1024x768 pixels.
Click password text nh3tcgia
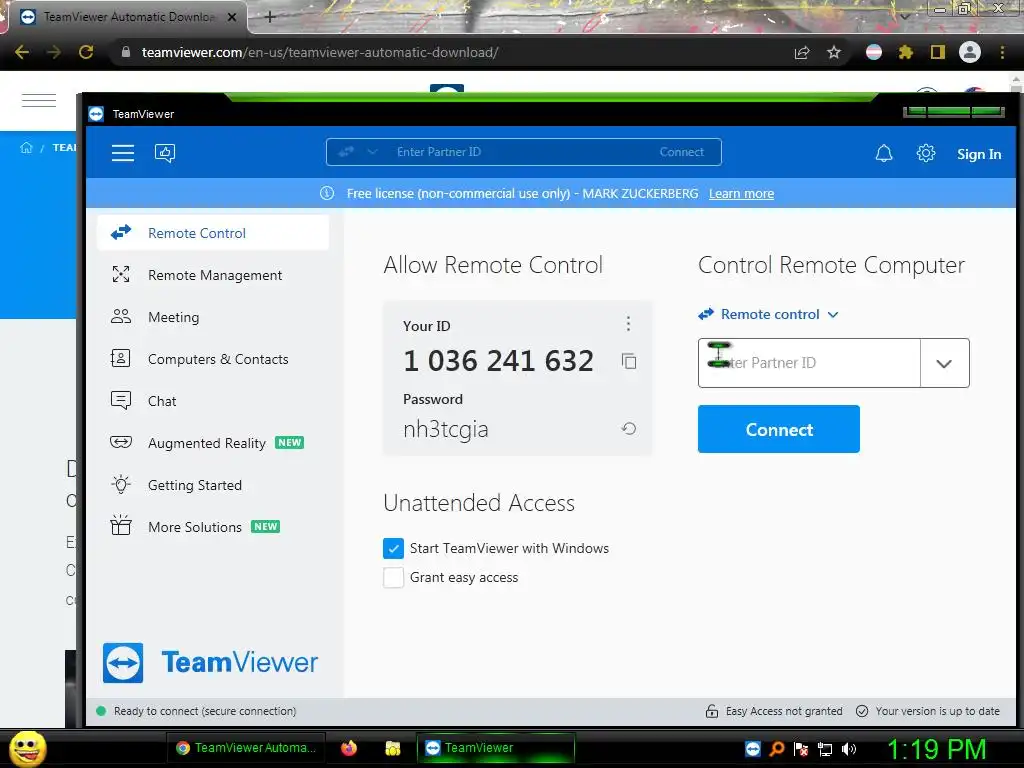click(x=446, y=429)
